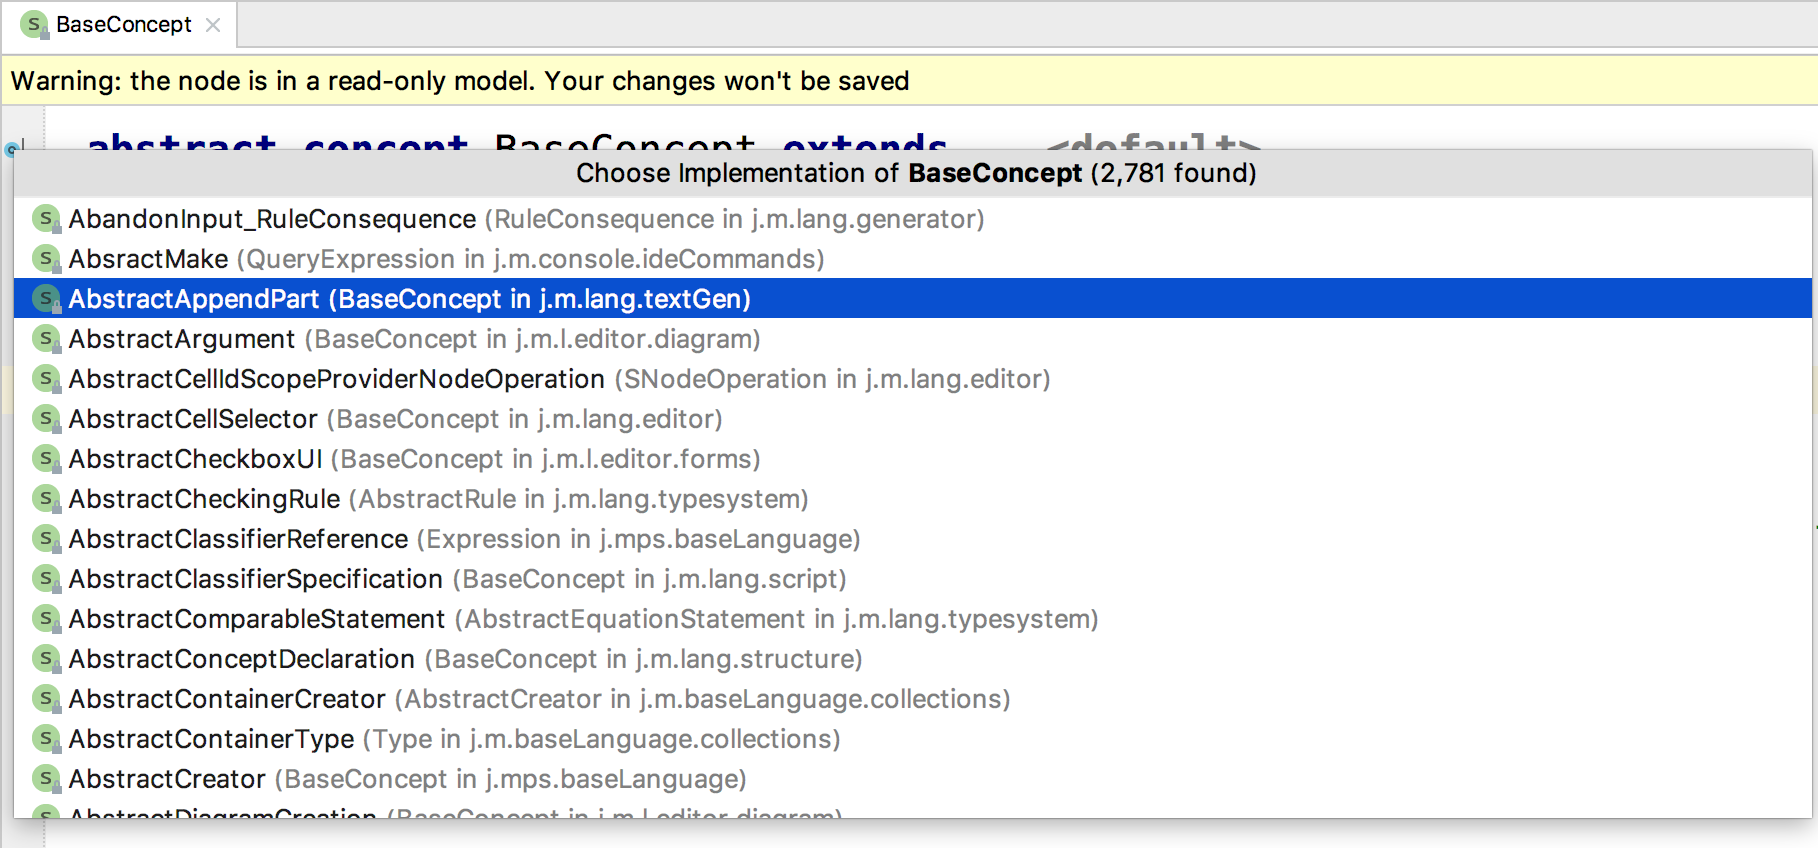Click the icon beside AbstractAppendPart entry
Image resolution: width=1818 pixels, height=848 pixels.
tap(46, 299)
